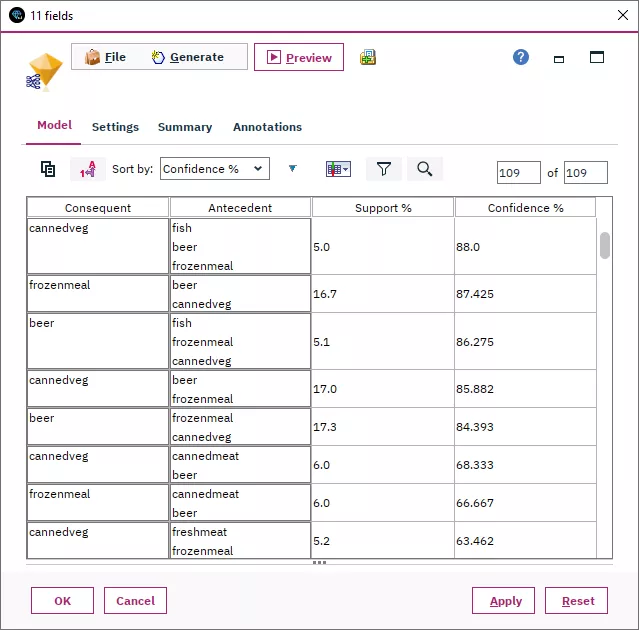Viewport: 639px width, 630px height.
Task: Click the filter rules funnel icon
Action: [x=383, y=169]
